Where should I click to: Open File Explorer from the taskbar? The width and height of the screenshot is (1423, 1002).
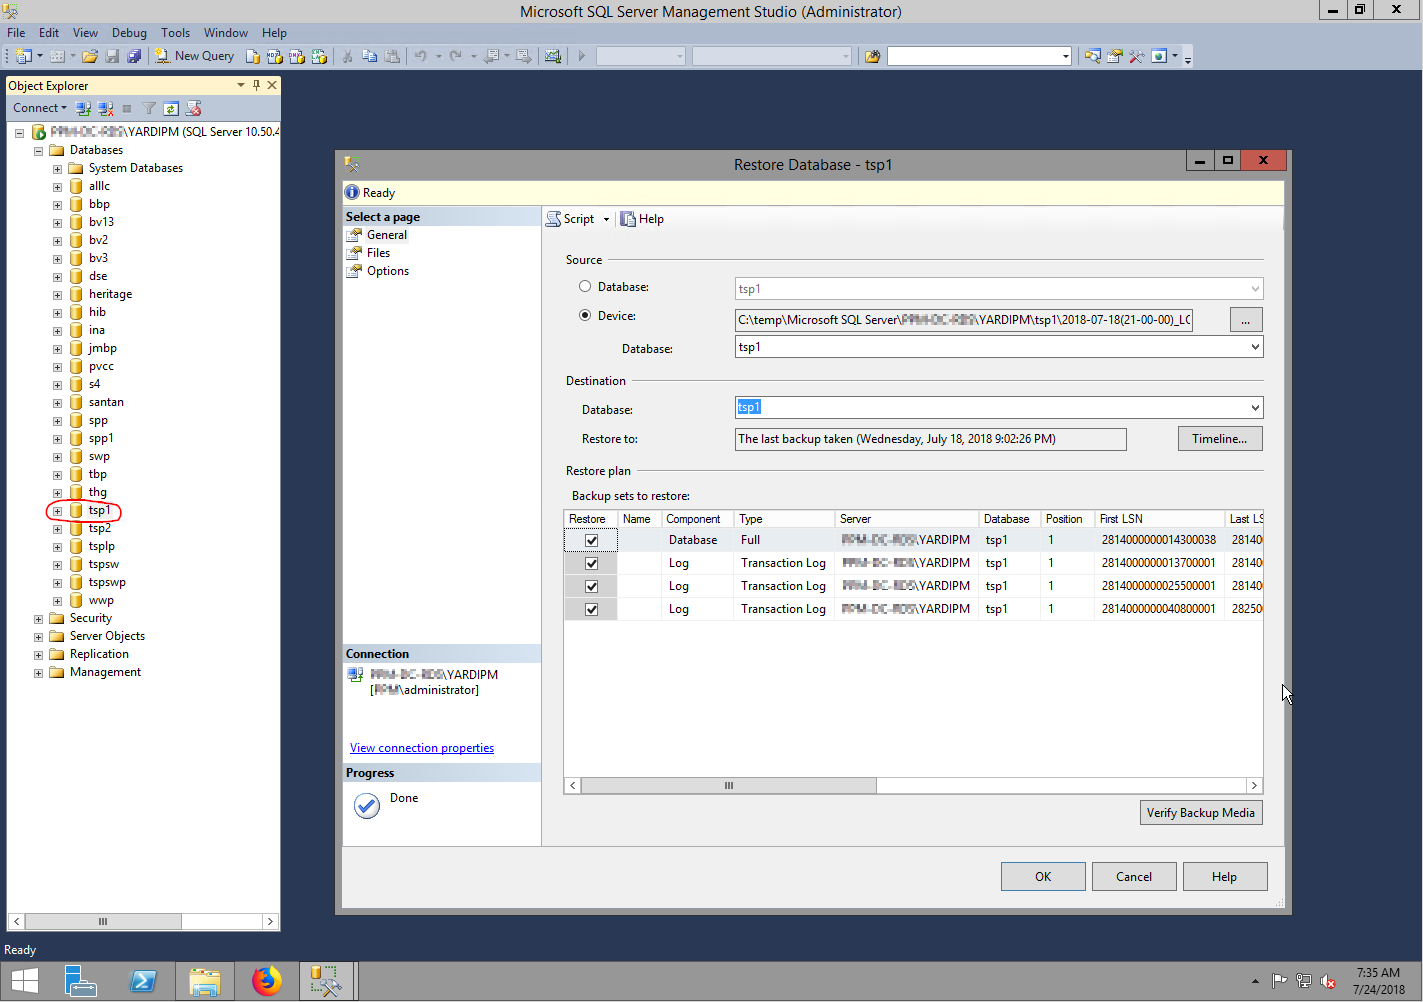205,981
